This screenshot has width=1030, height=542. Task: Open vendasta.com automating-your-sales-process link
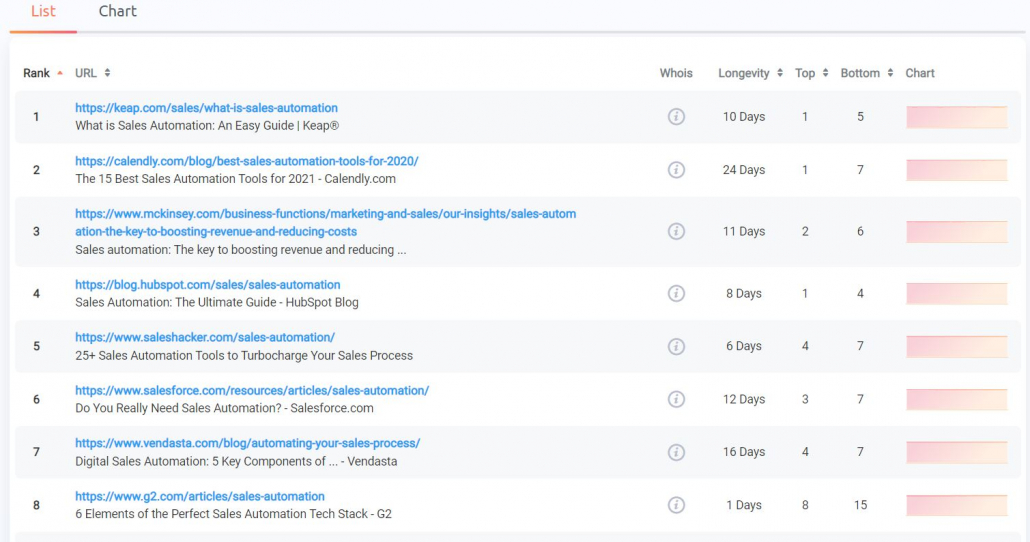pos(248,443)
